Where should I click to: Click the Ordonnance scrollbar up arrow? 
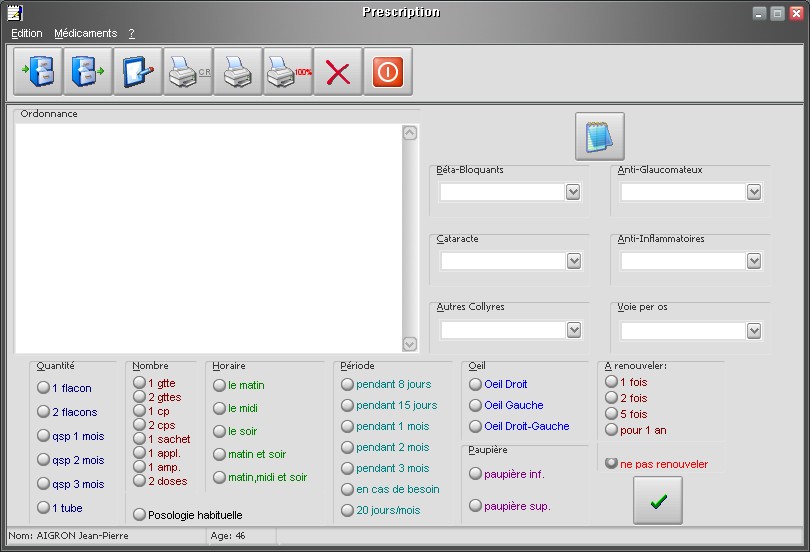click(410, 133)
